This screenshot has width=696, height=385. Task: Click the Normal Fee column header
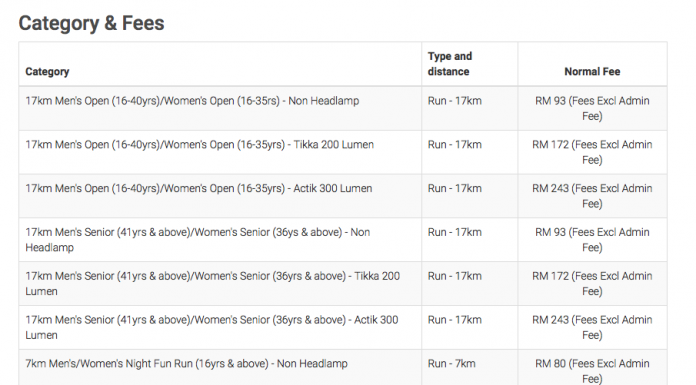click(x=592, y=71)
